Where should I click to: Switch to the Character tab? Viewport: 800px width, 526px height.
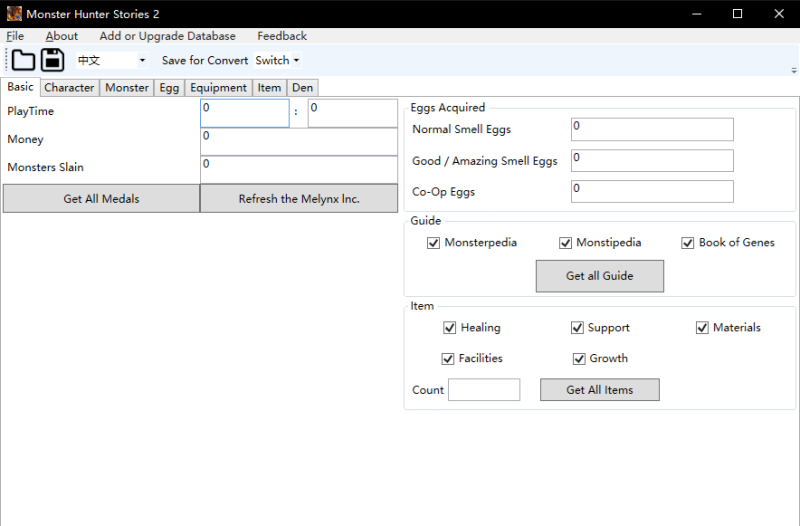(69, 88)
